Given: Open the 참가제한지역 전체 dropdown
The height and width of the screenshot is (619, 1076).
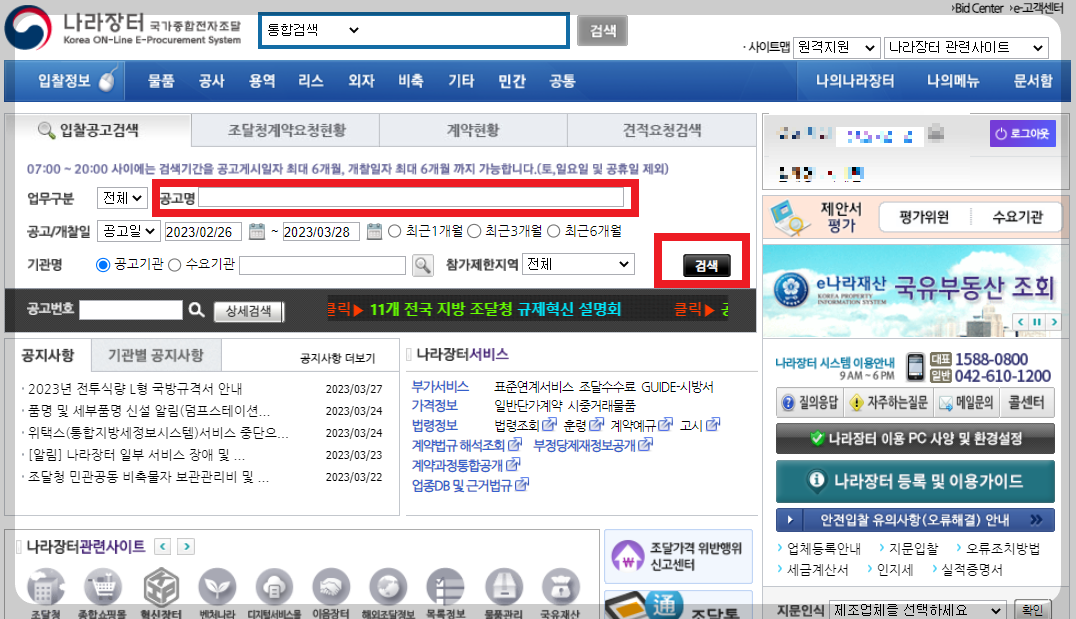Looking at the screenshot, I should [578, 264].
